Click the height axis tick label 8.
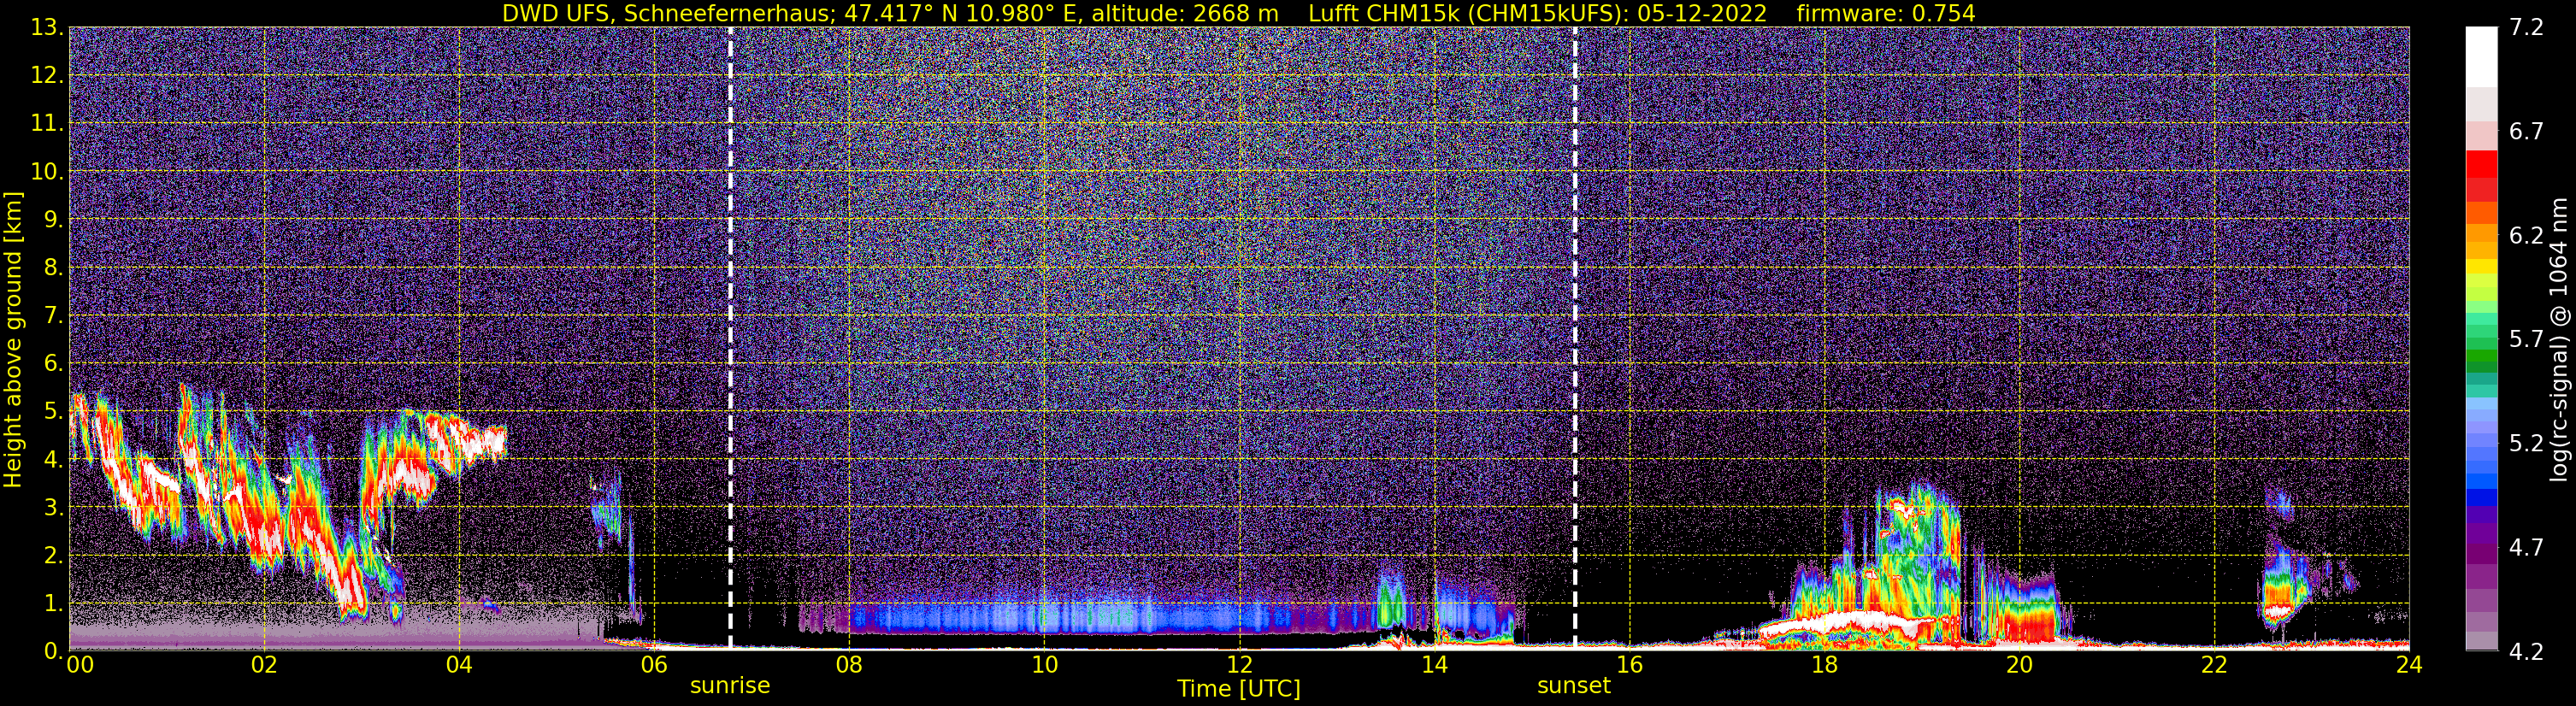The height and width of the screenshot is (706, 2576). 54,267
